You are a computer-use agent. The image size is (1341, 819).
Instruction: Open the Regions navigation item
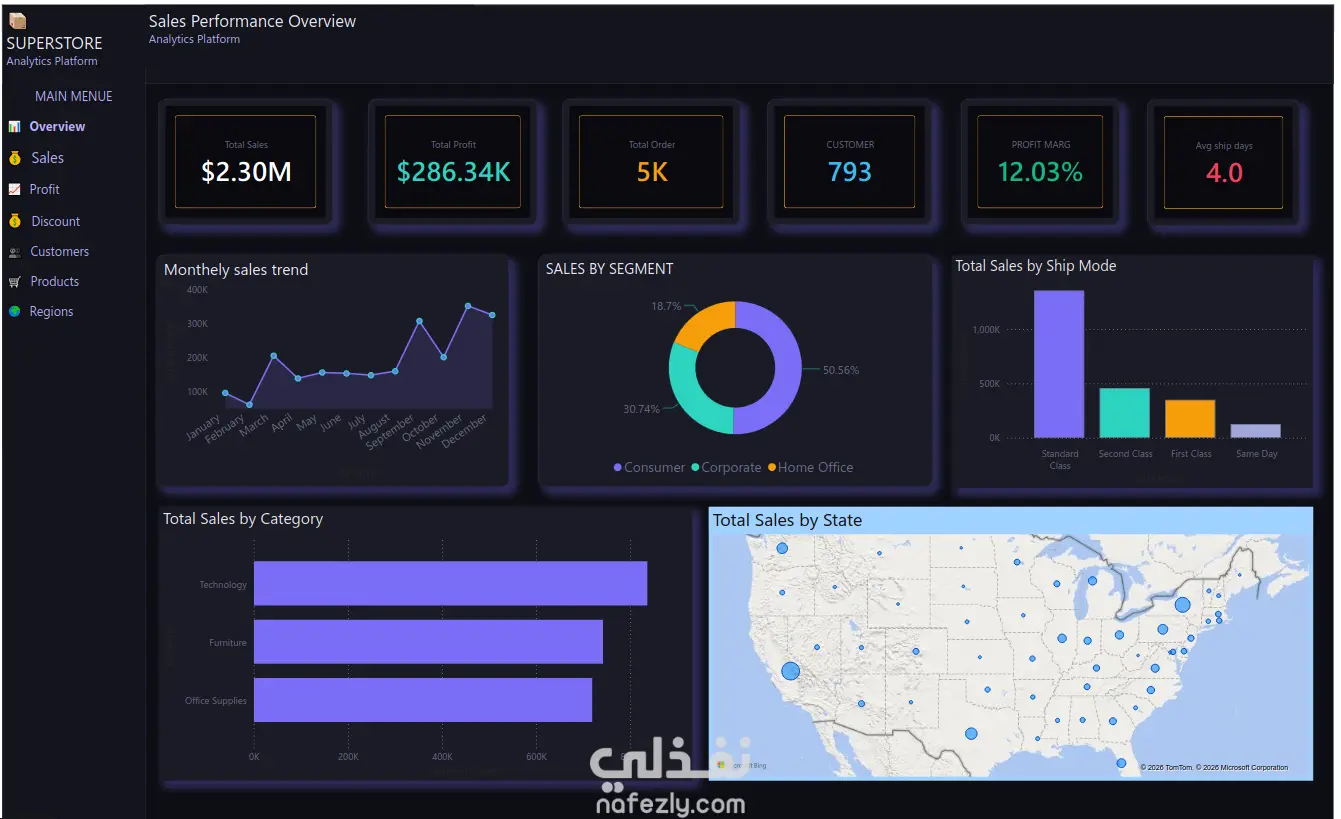tap(52, 312)
